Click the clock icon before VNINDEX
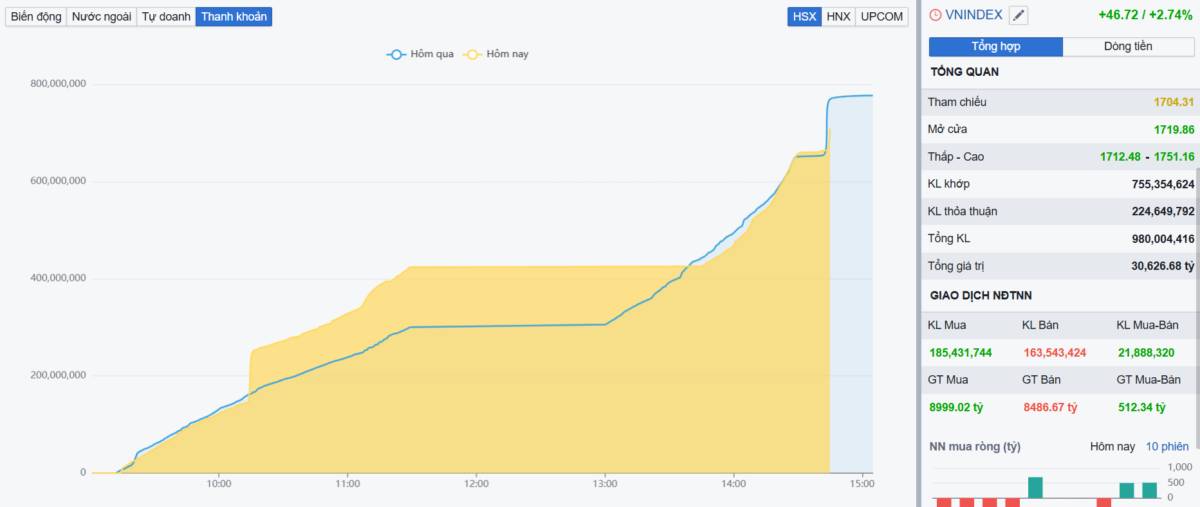Screen dimensions: 1200x507 click(935, 15)
